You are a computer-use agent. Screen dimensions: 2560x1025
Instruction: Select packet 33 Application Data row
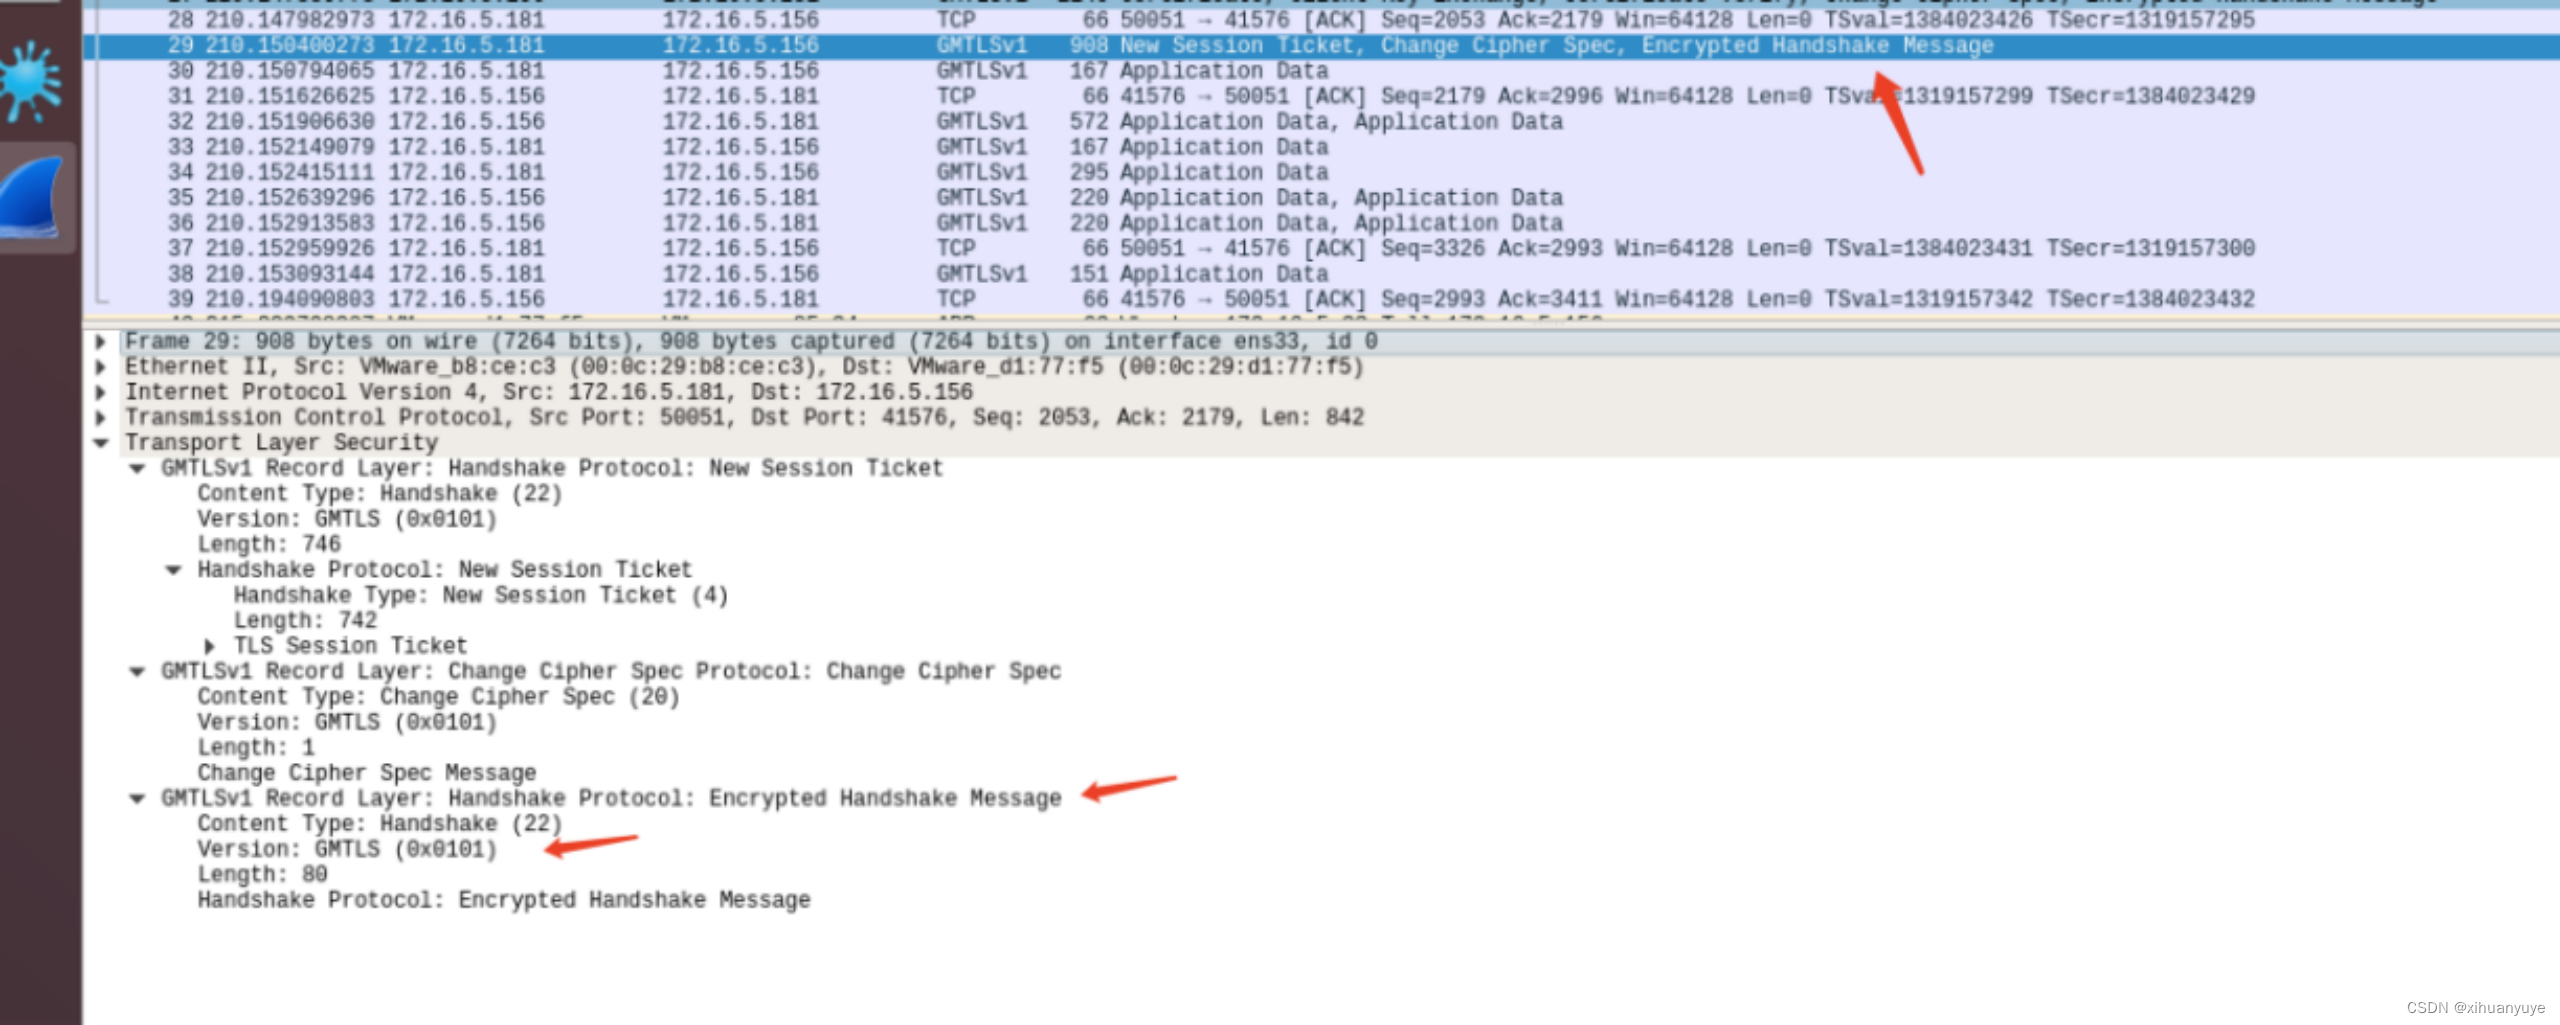(x=1321, y=147)
